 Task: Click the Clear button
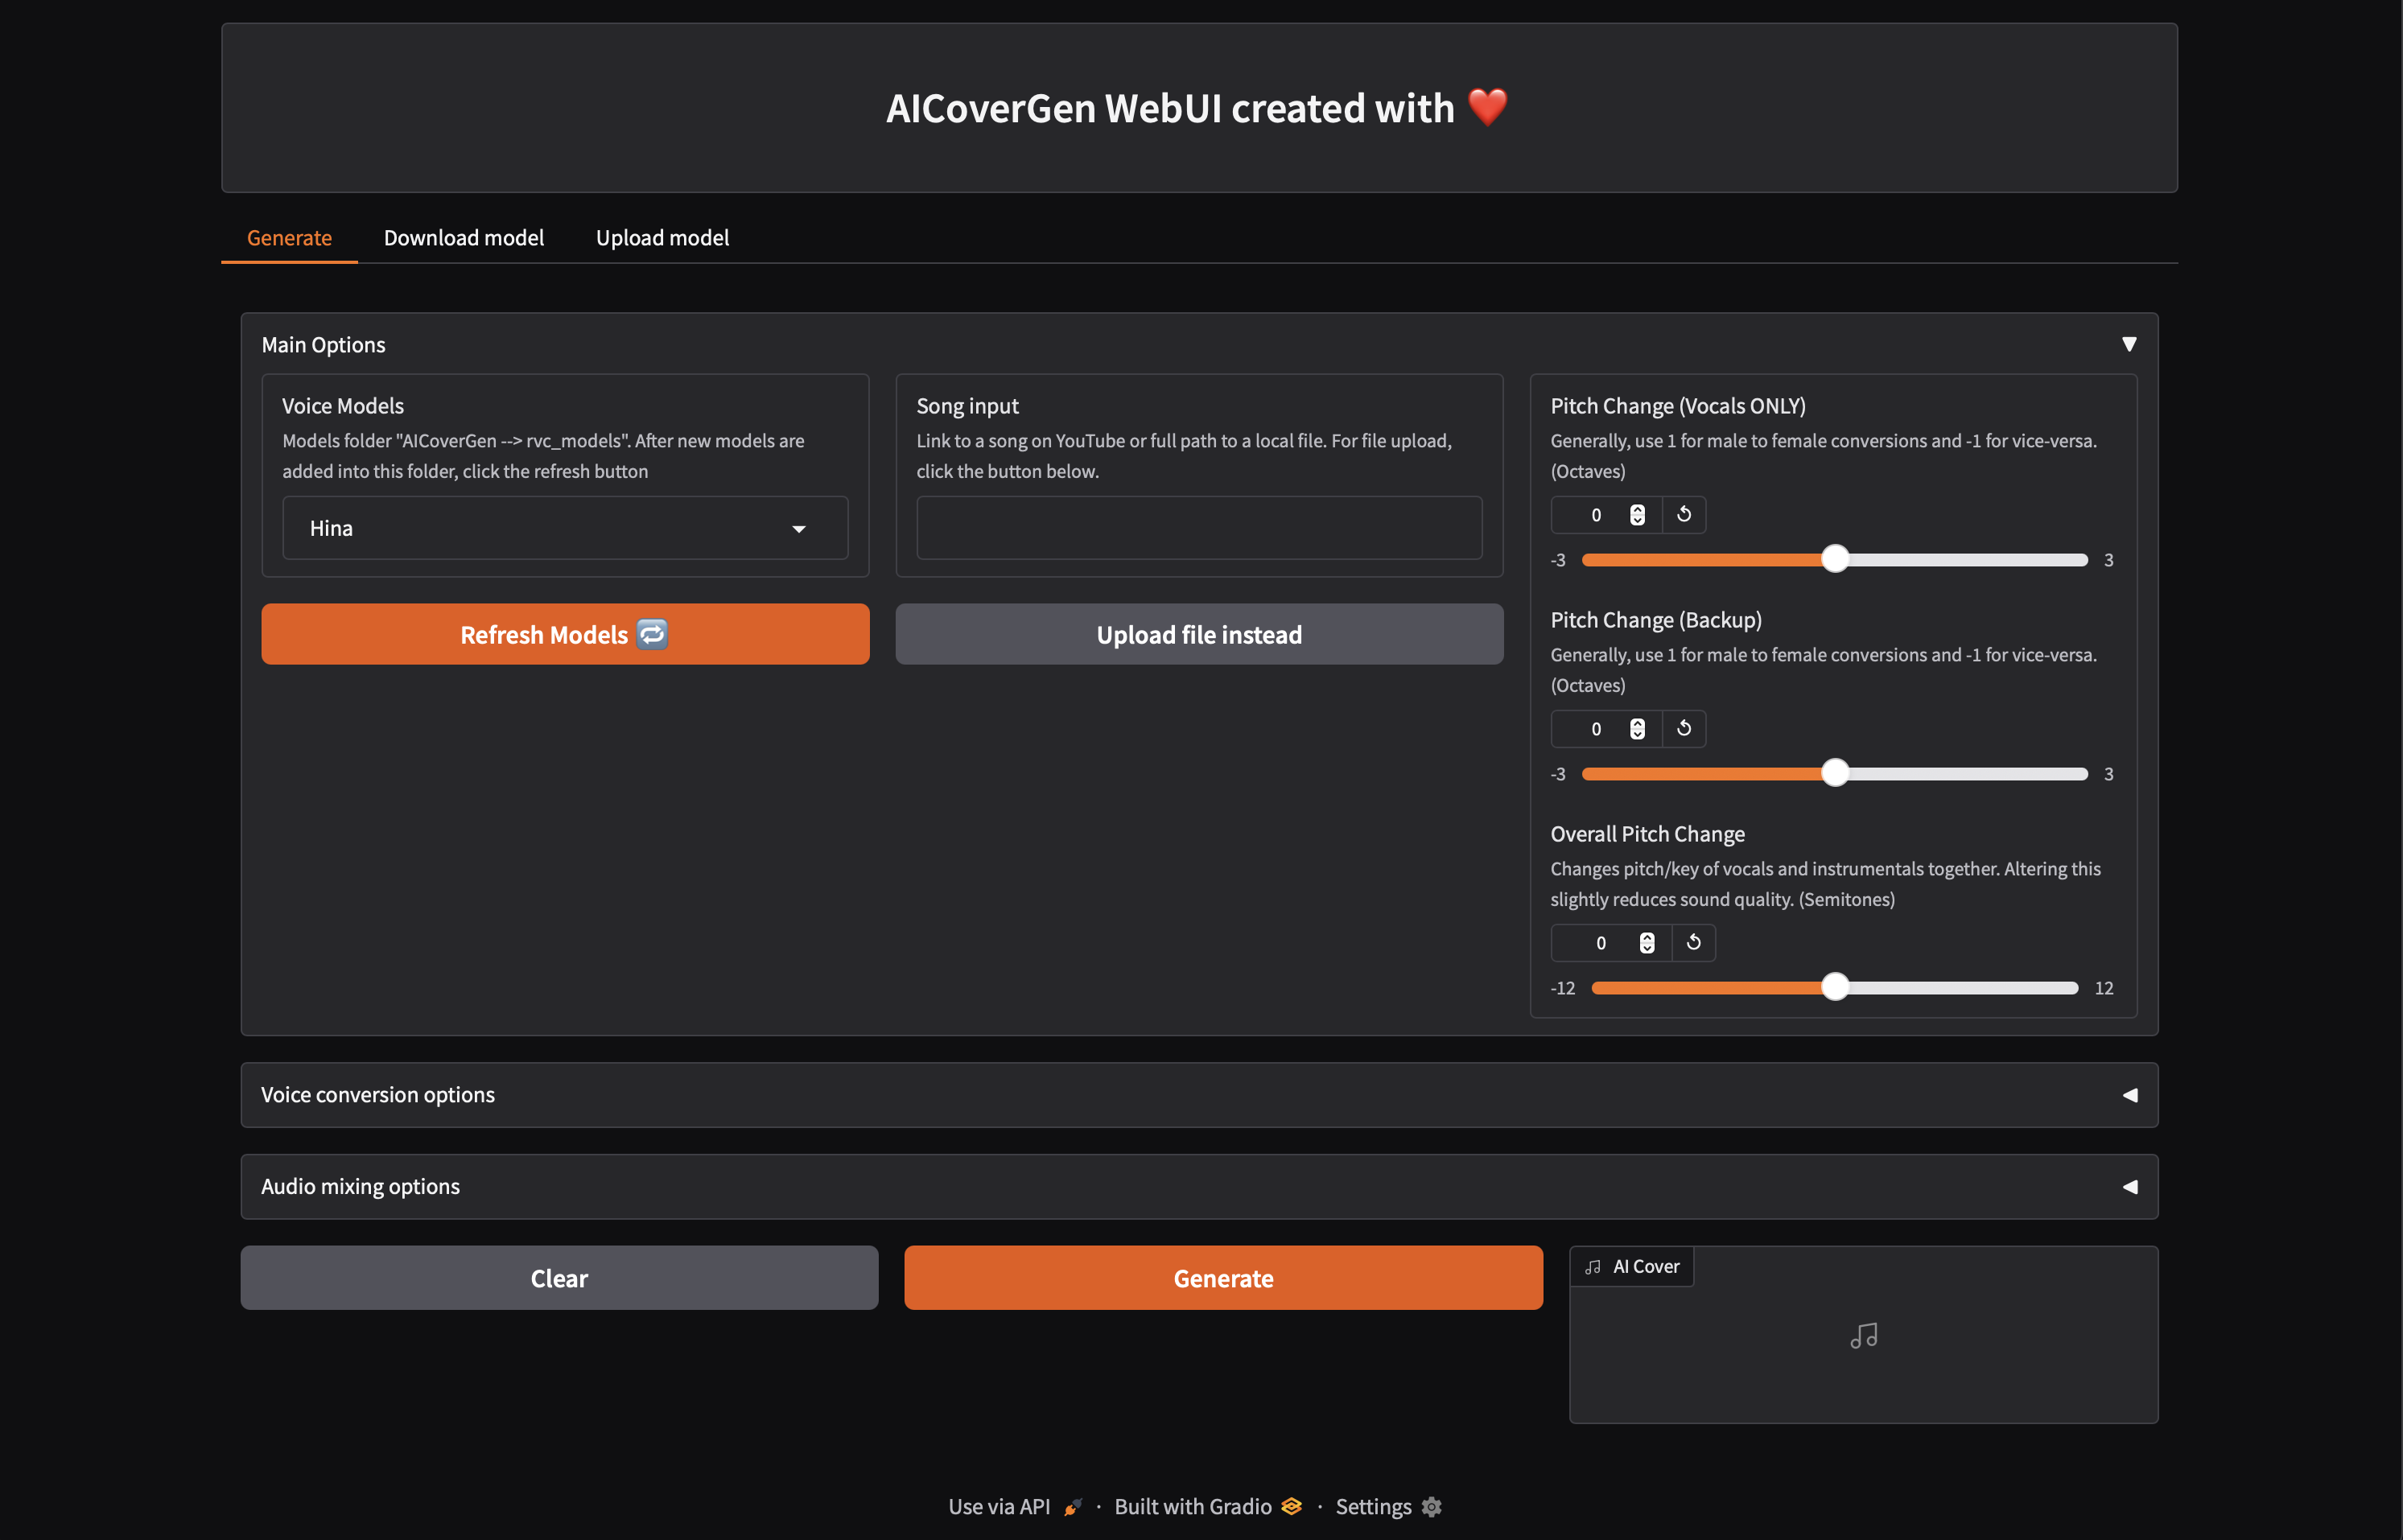click(x=559, y=1278)
